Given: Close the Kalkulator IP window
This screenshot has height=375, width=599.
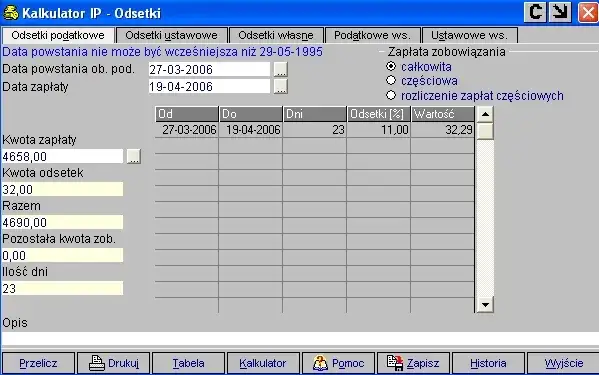Looking at the screenshot, I should point(588,12).
